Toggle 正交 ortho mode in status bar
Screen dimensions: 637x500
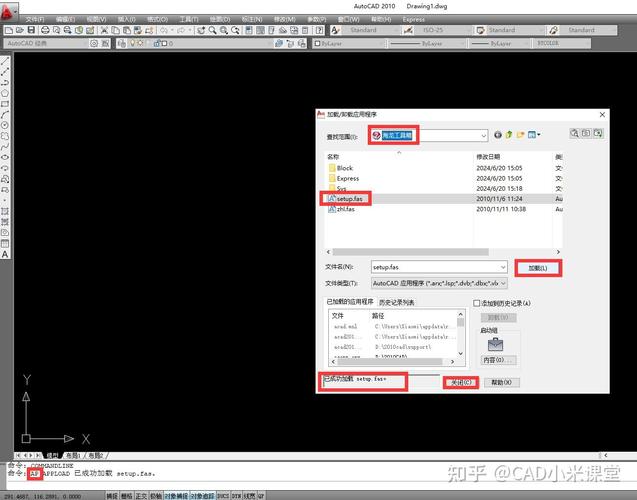(141, 496)
